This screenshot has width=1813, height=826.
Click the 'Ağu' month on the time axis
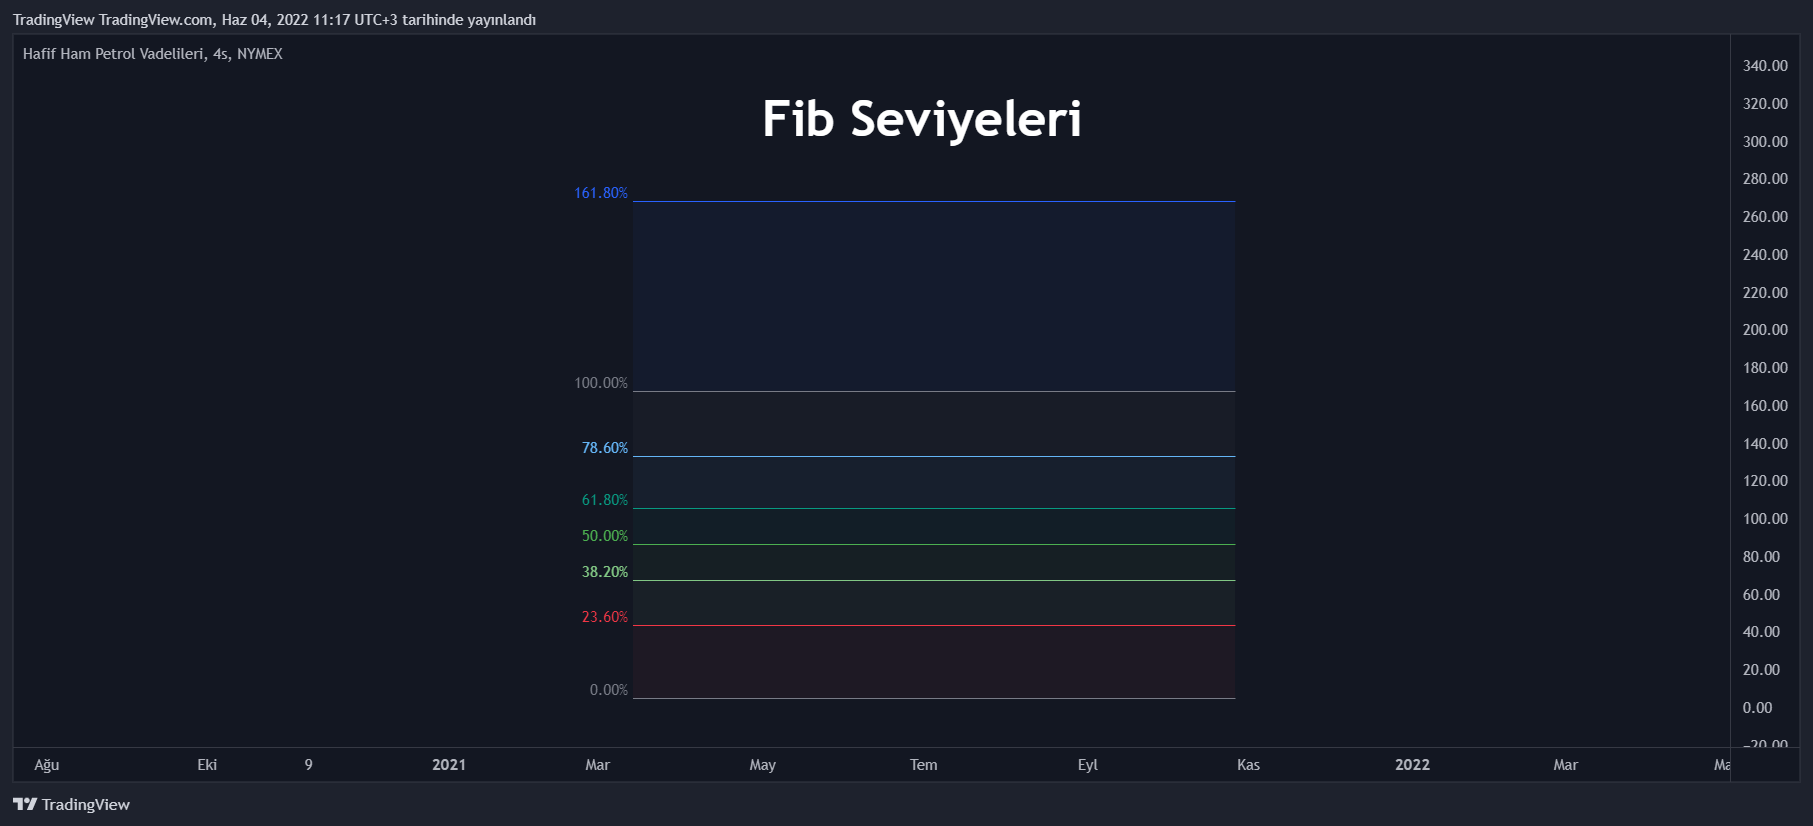[47, 765]
